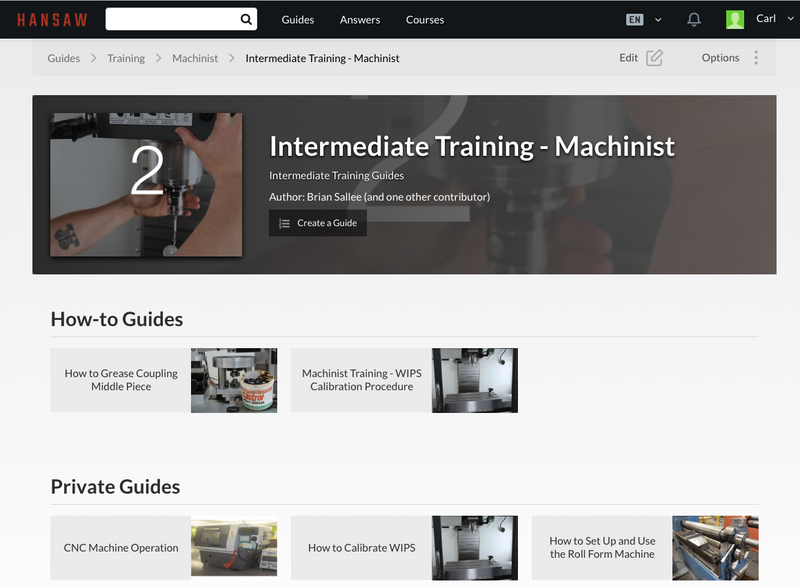Navigate to the Machinist breadcrumb
Image resolution: width=800 pixels, height=586 pixels.
195,58
